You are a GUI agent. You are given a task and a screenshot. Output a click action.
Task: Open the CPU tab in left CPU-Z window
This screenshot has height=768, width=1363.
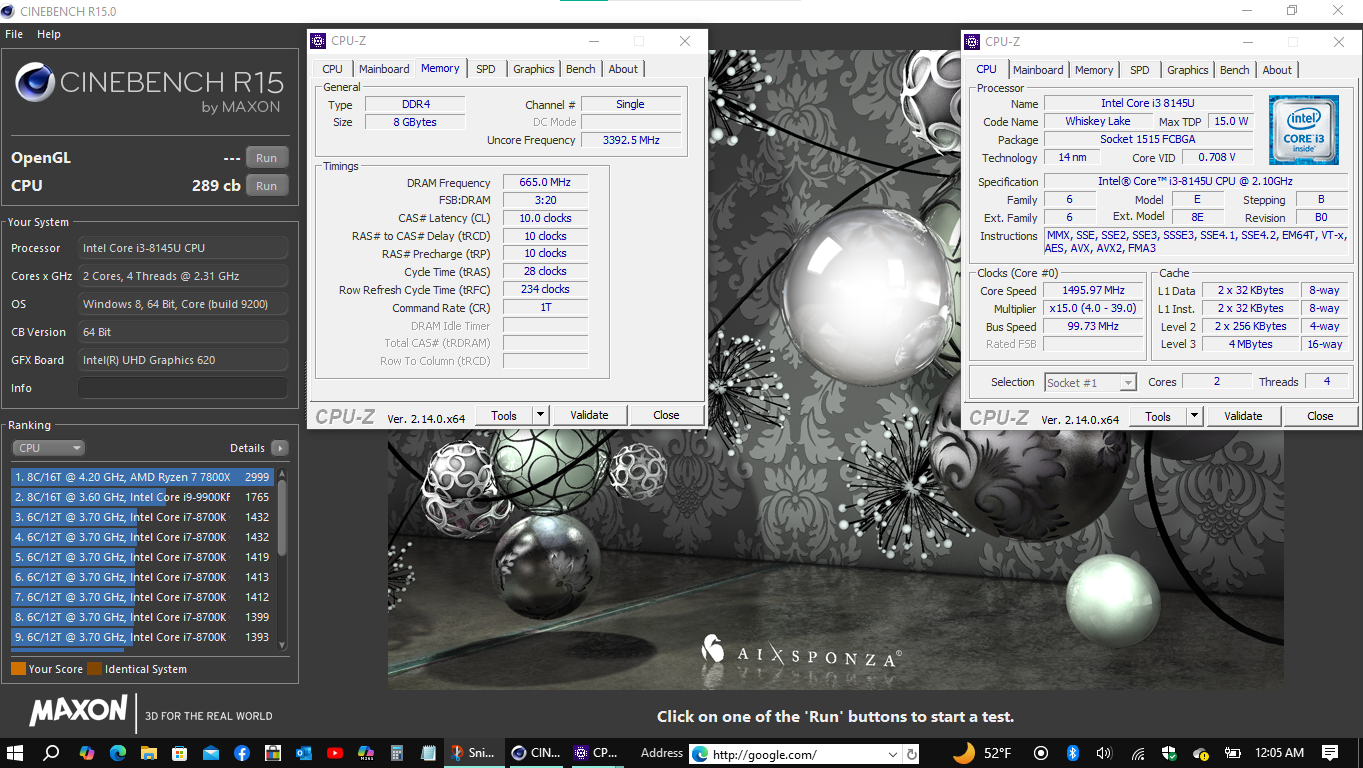[333, 69]
